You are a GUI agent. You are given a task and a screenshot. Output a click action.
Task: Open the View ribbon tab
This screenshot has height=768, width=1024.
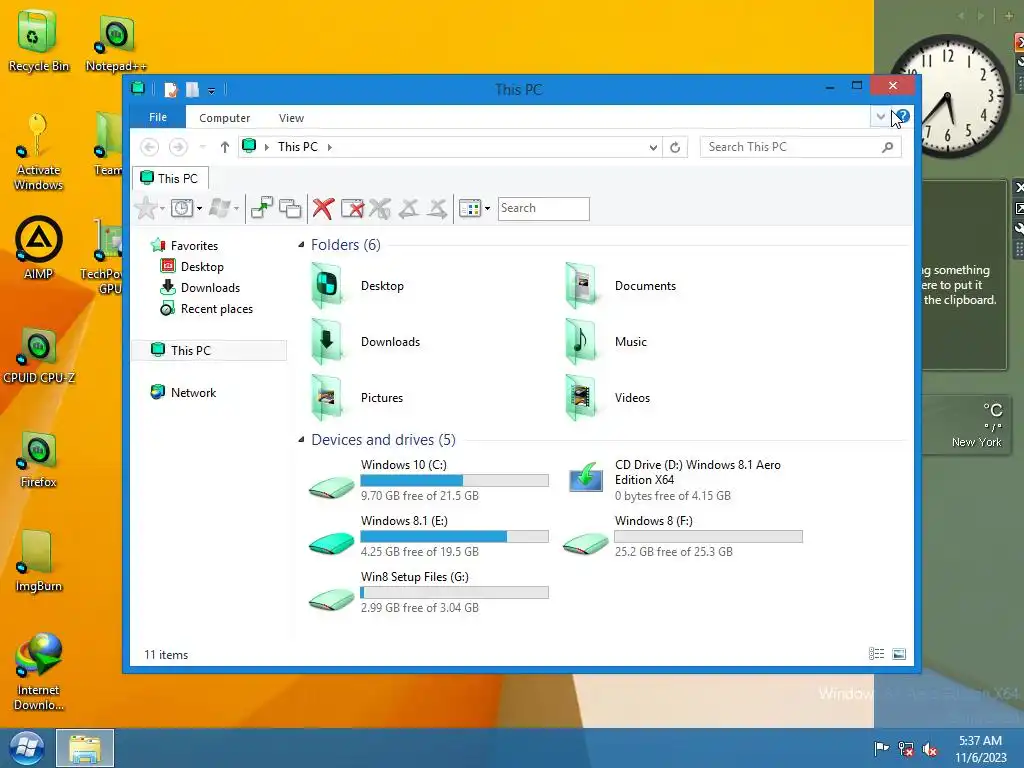click(x=291, y=118)
